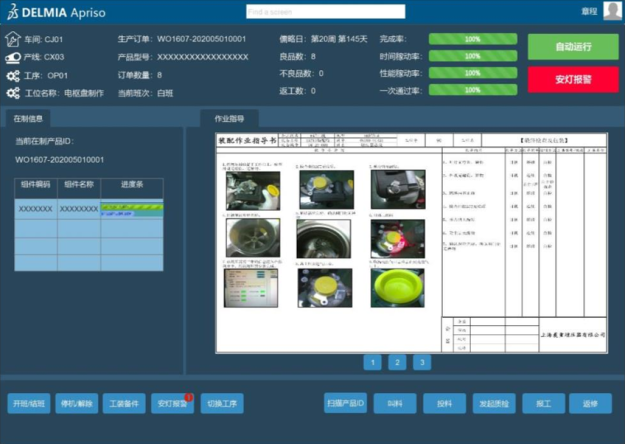The width and height of the screenshot is (625, 444).
Task: Go to page 3 of work instructions
Action: tap(421, 362)
